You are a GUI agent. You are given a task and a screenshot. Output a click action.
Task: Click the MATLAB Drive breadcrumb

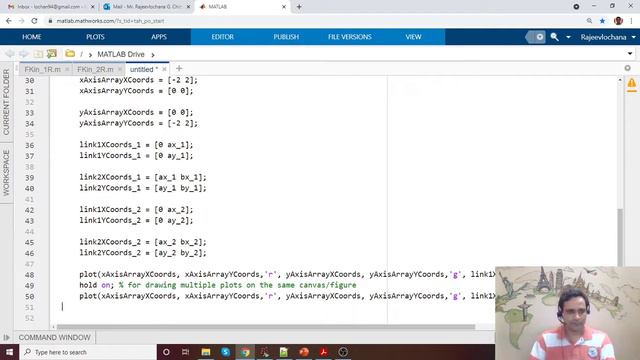click(x=121, y=54)
